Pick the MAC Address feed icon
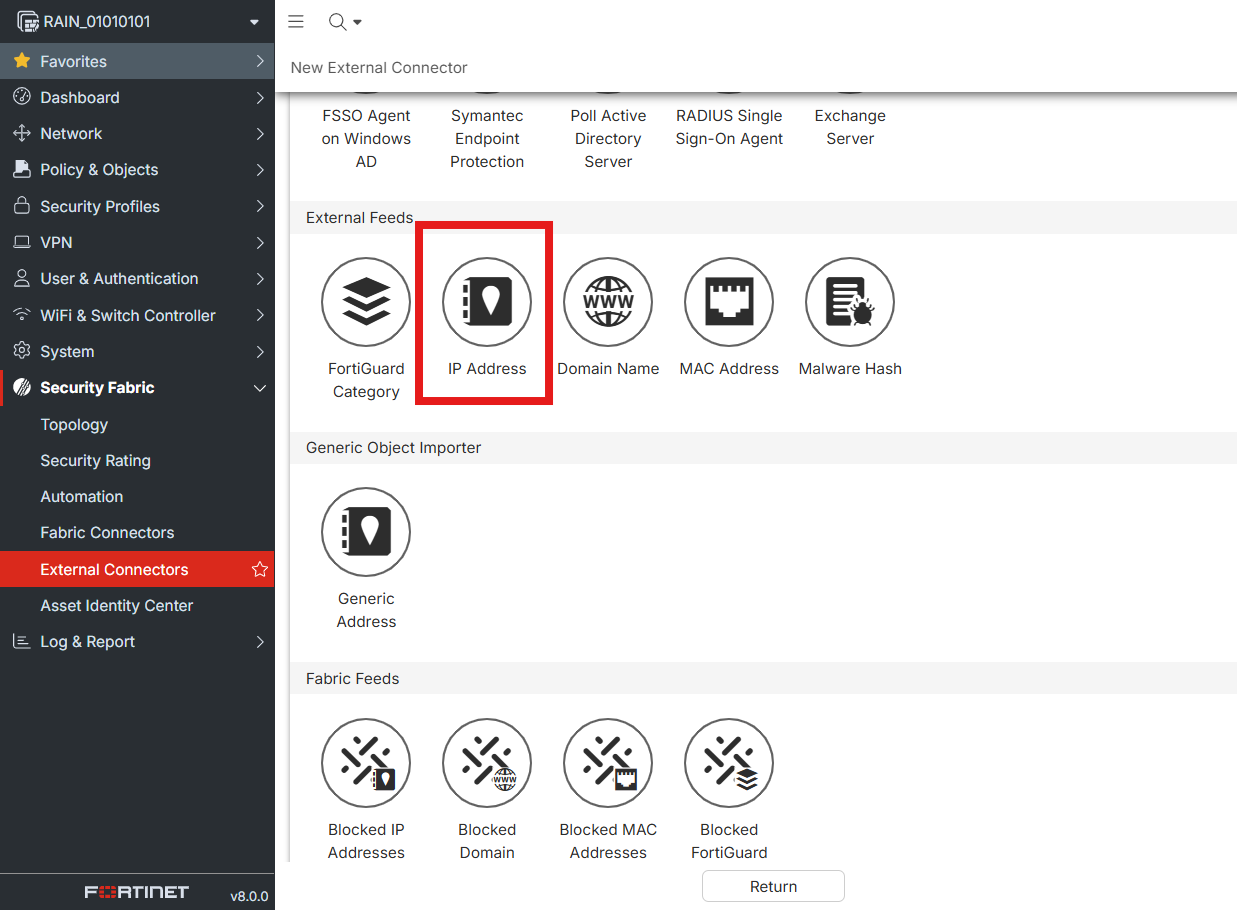The height and width of the screenshot is (910, 1237). pyautogui.click(x=729, y=302)
